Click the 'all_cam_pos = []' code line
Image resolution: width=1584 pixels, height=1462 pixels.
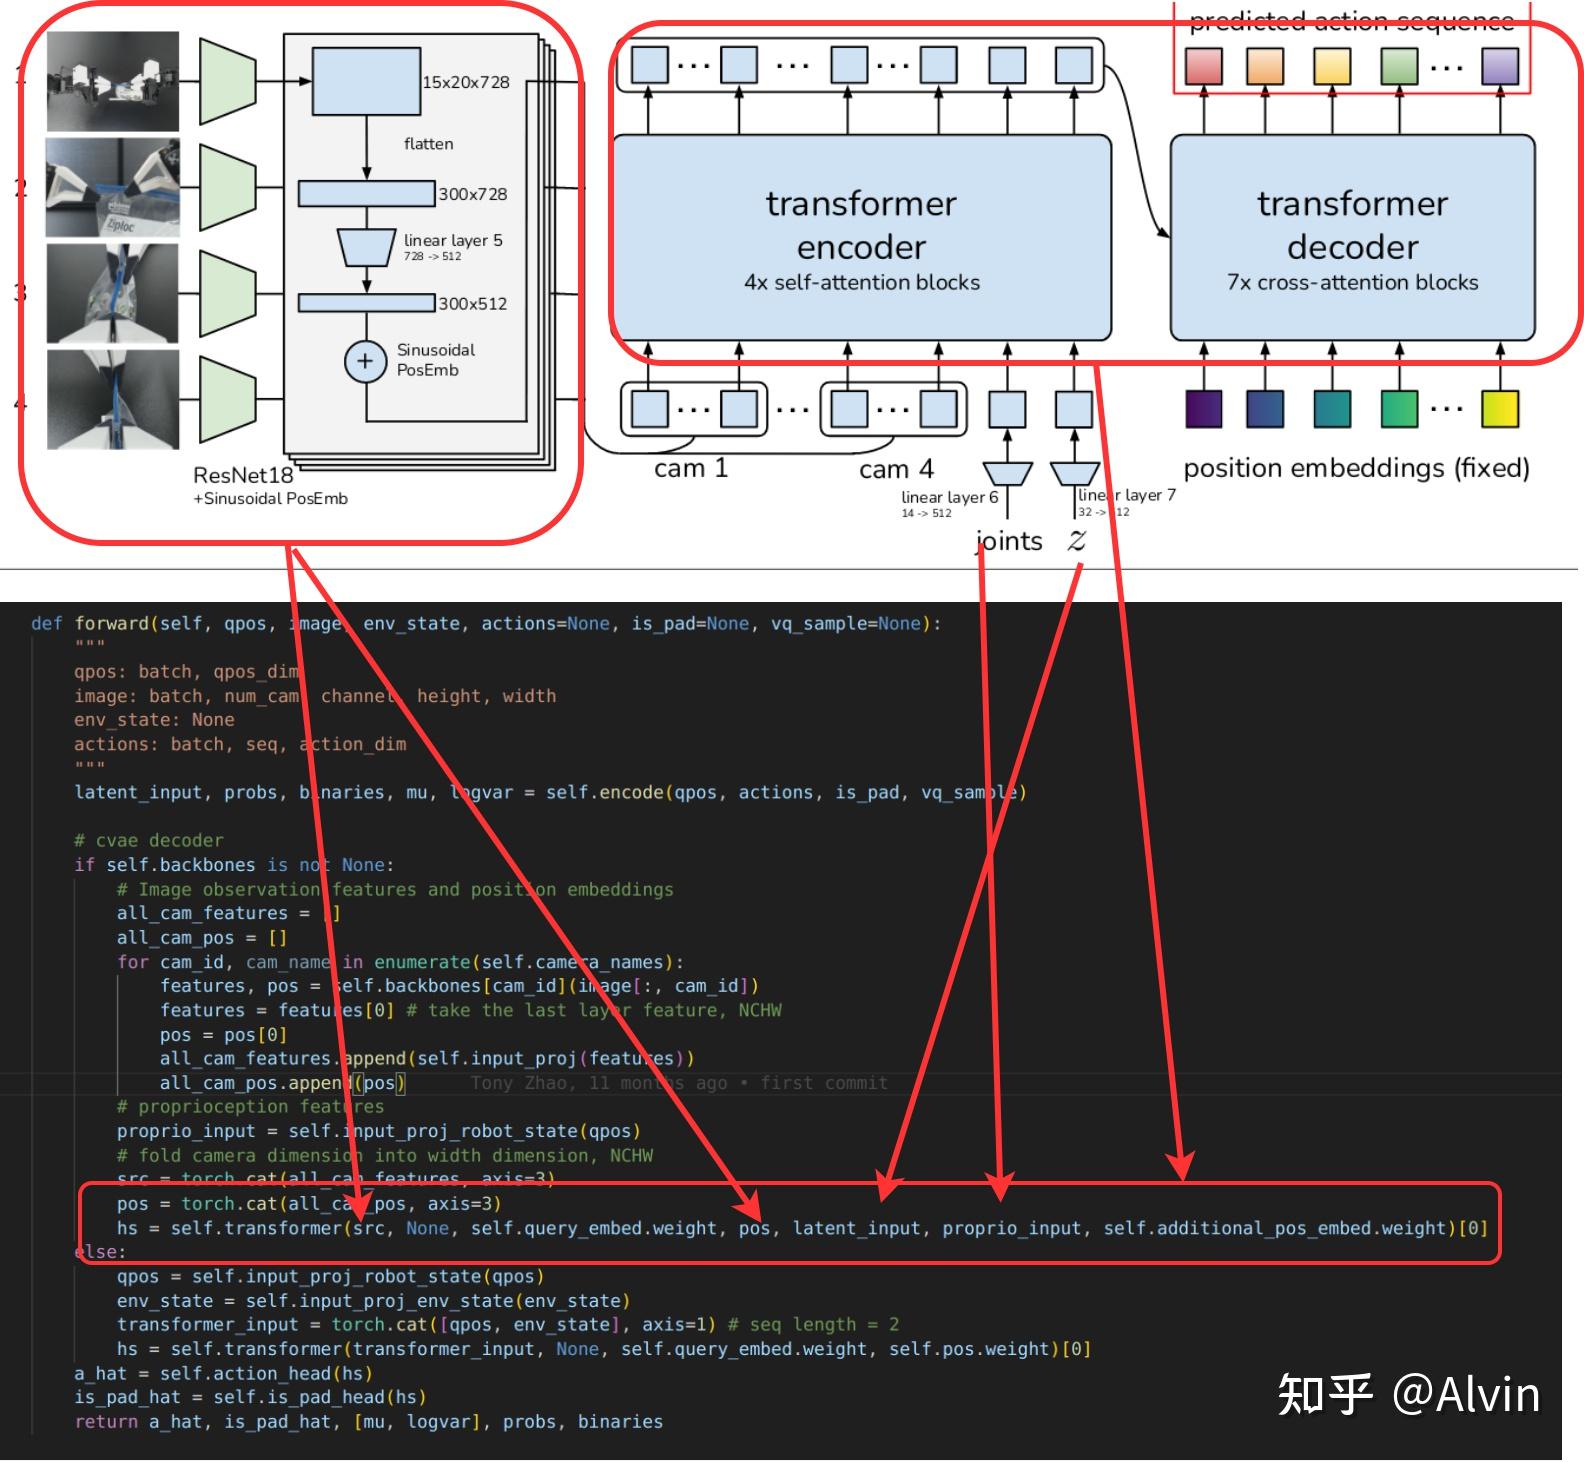click(202, 938)
